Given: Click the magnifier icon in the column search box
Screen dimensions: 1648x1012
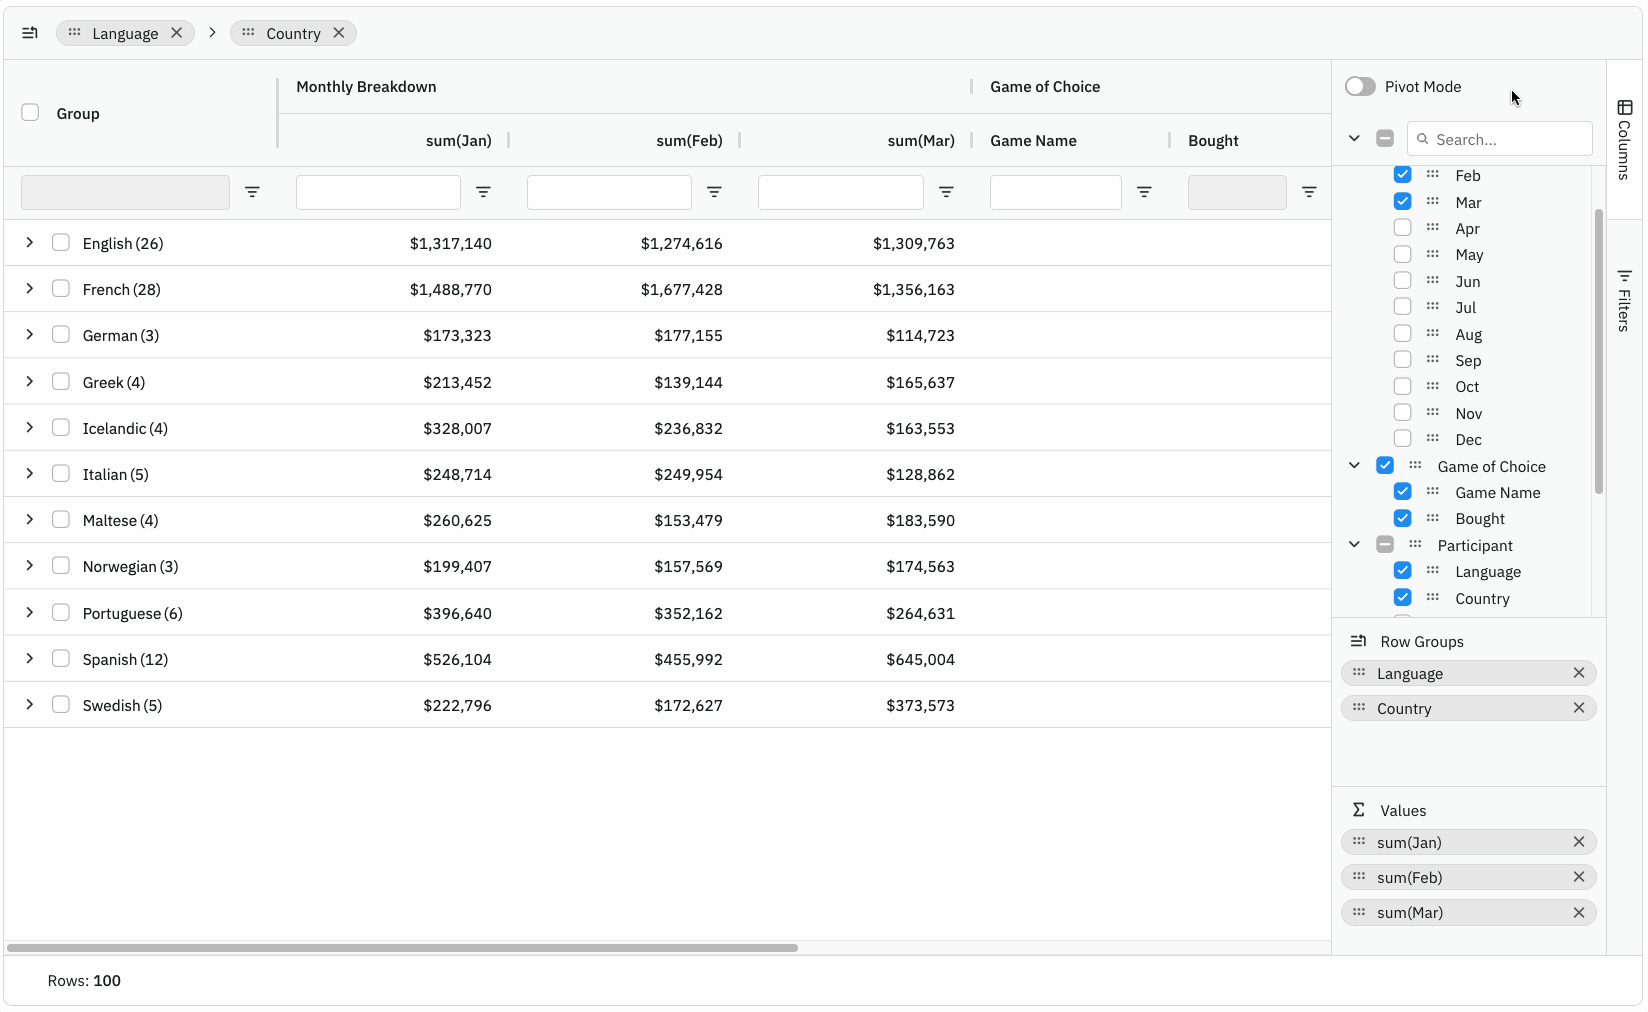Looking at the screenshot, I should (x=1422, y=139).
